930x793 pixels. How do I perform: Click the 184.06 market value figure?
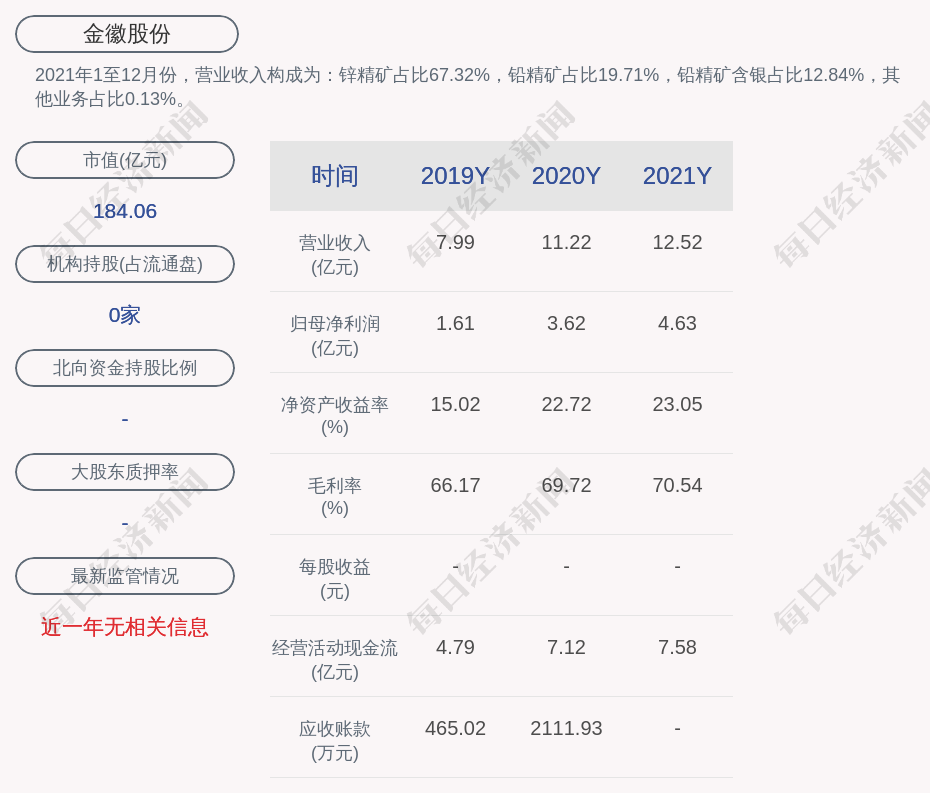pyautogui.click(x=125, y=211)
